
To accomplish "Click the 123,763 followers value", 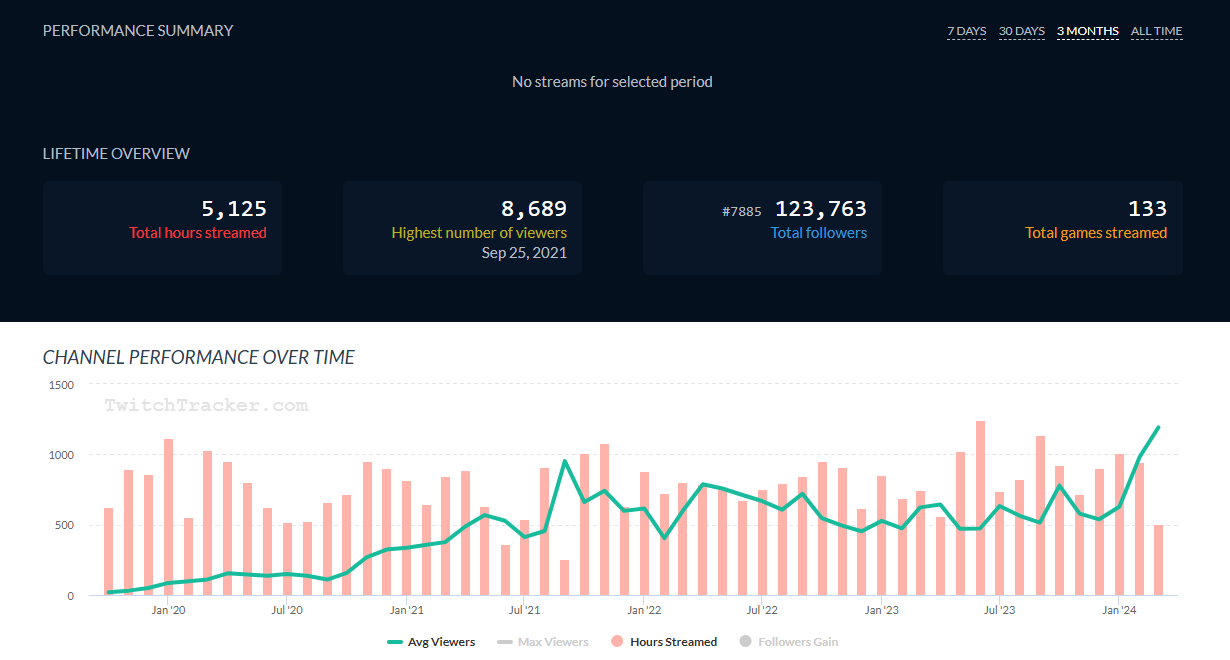I will click(x=821, y=209).
